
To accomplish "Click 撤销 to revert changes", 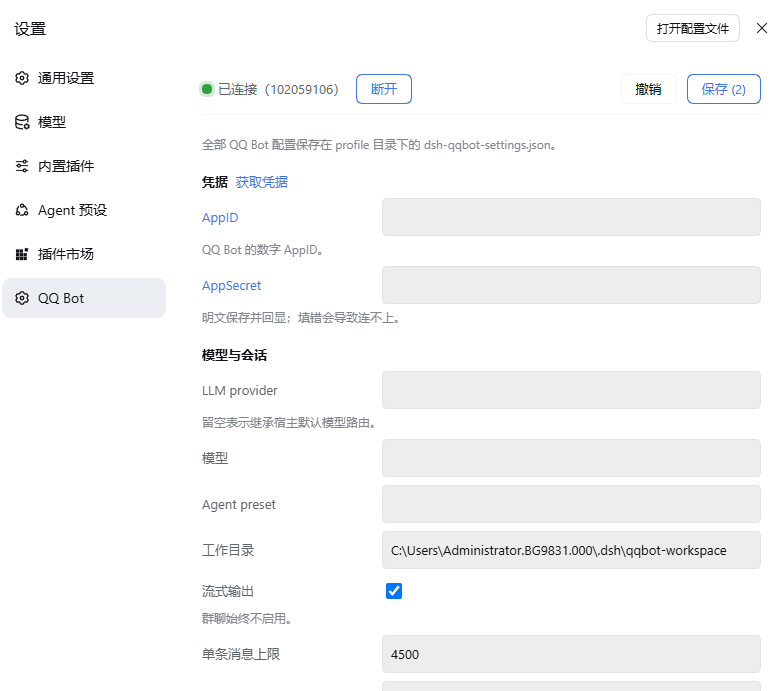I will (648, 89).
